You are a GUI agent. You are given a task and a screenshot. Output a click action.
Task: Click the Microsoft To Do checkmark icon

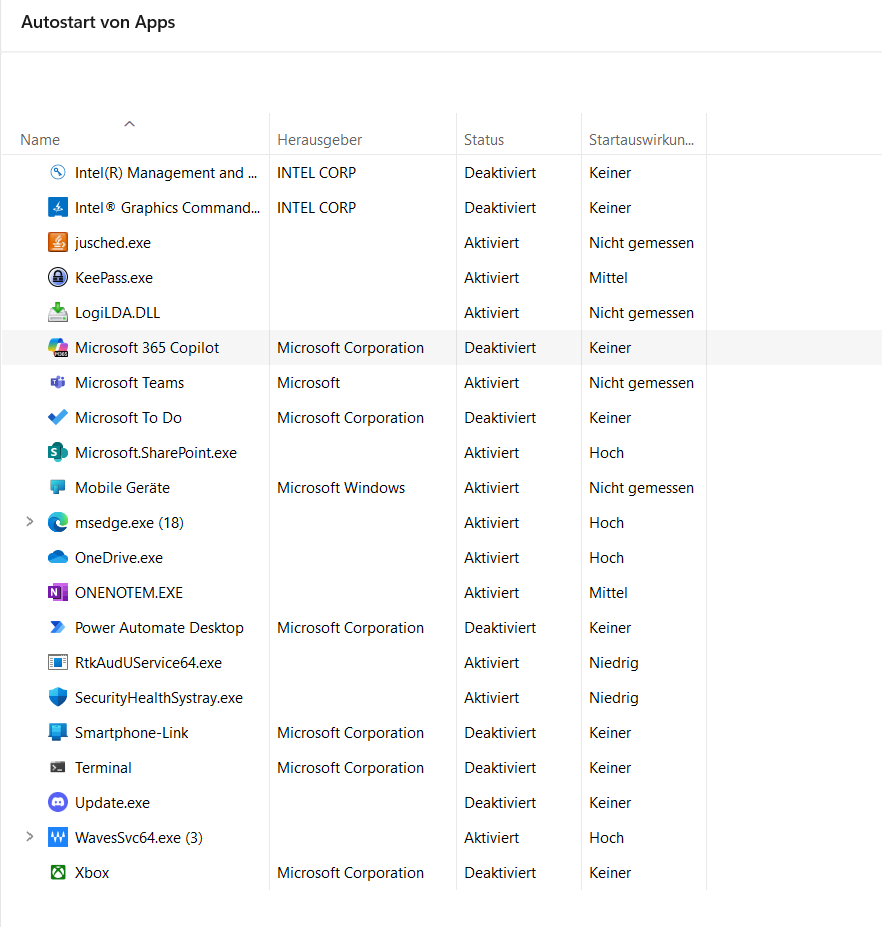pyautogui.click(x=57, y=417)
